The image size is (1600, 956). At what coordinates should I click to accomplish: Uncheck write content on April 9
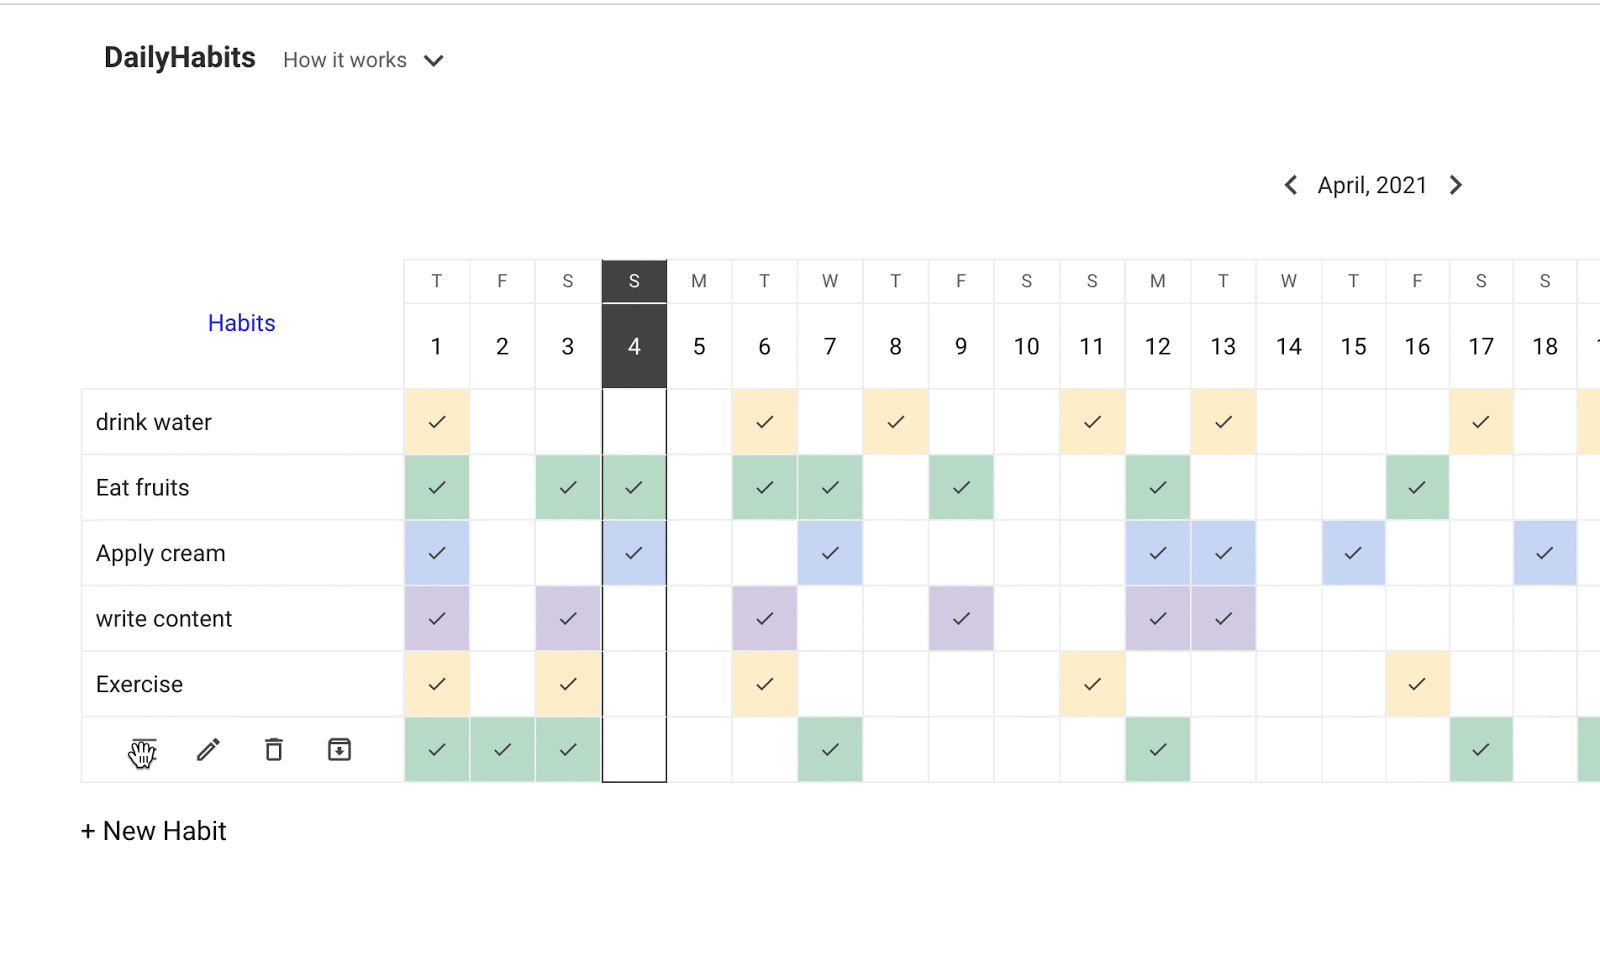[x=961, y=619]
